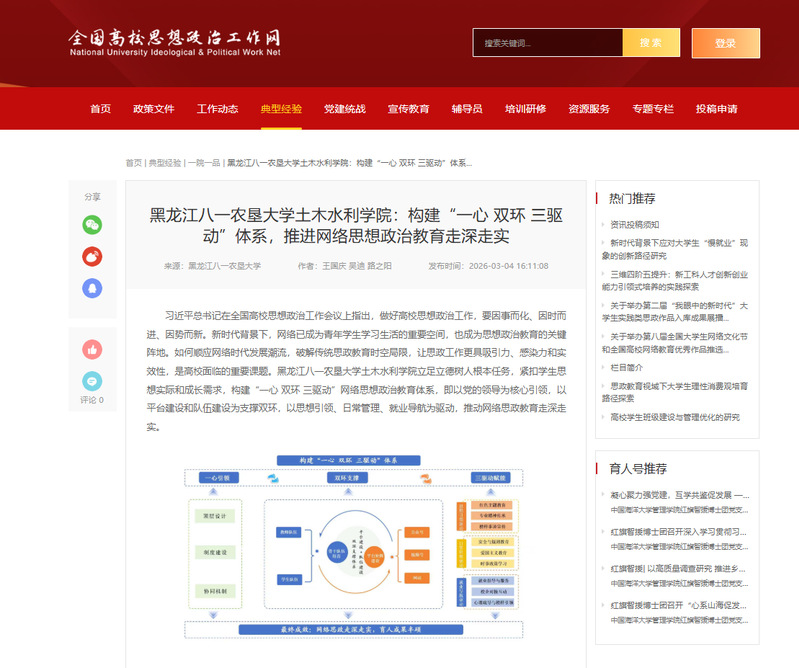Open comments using the comment bubble icon
This screenshot has height=668, width=799.
(92, 380)
